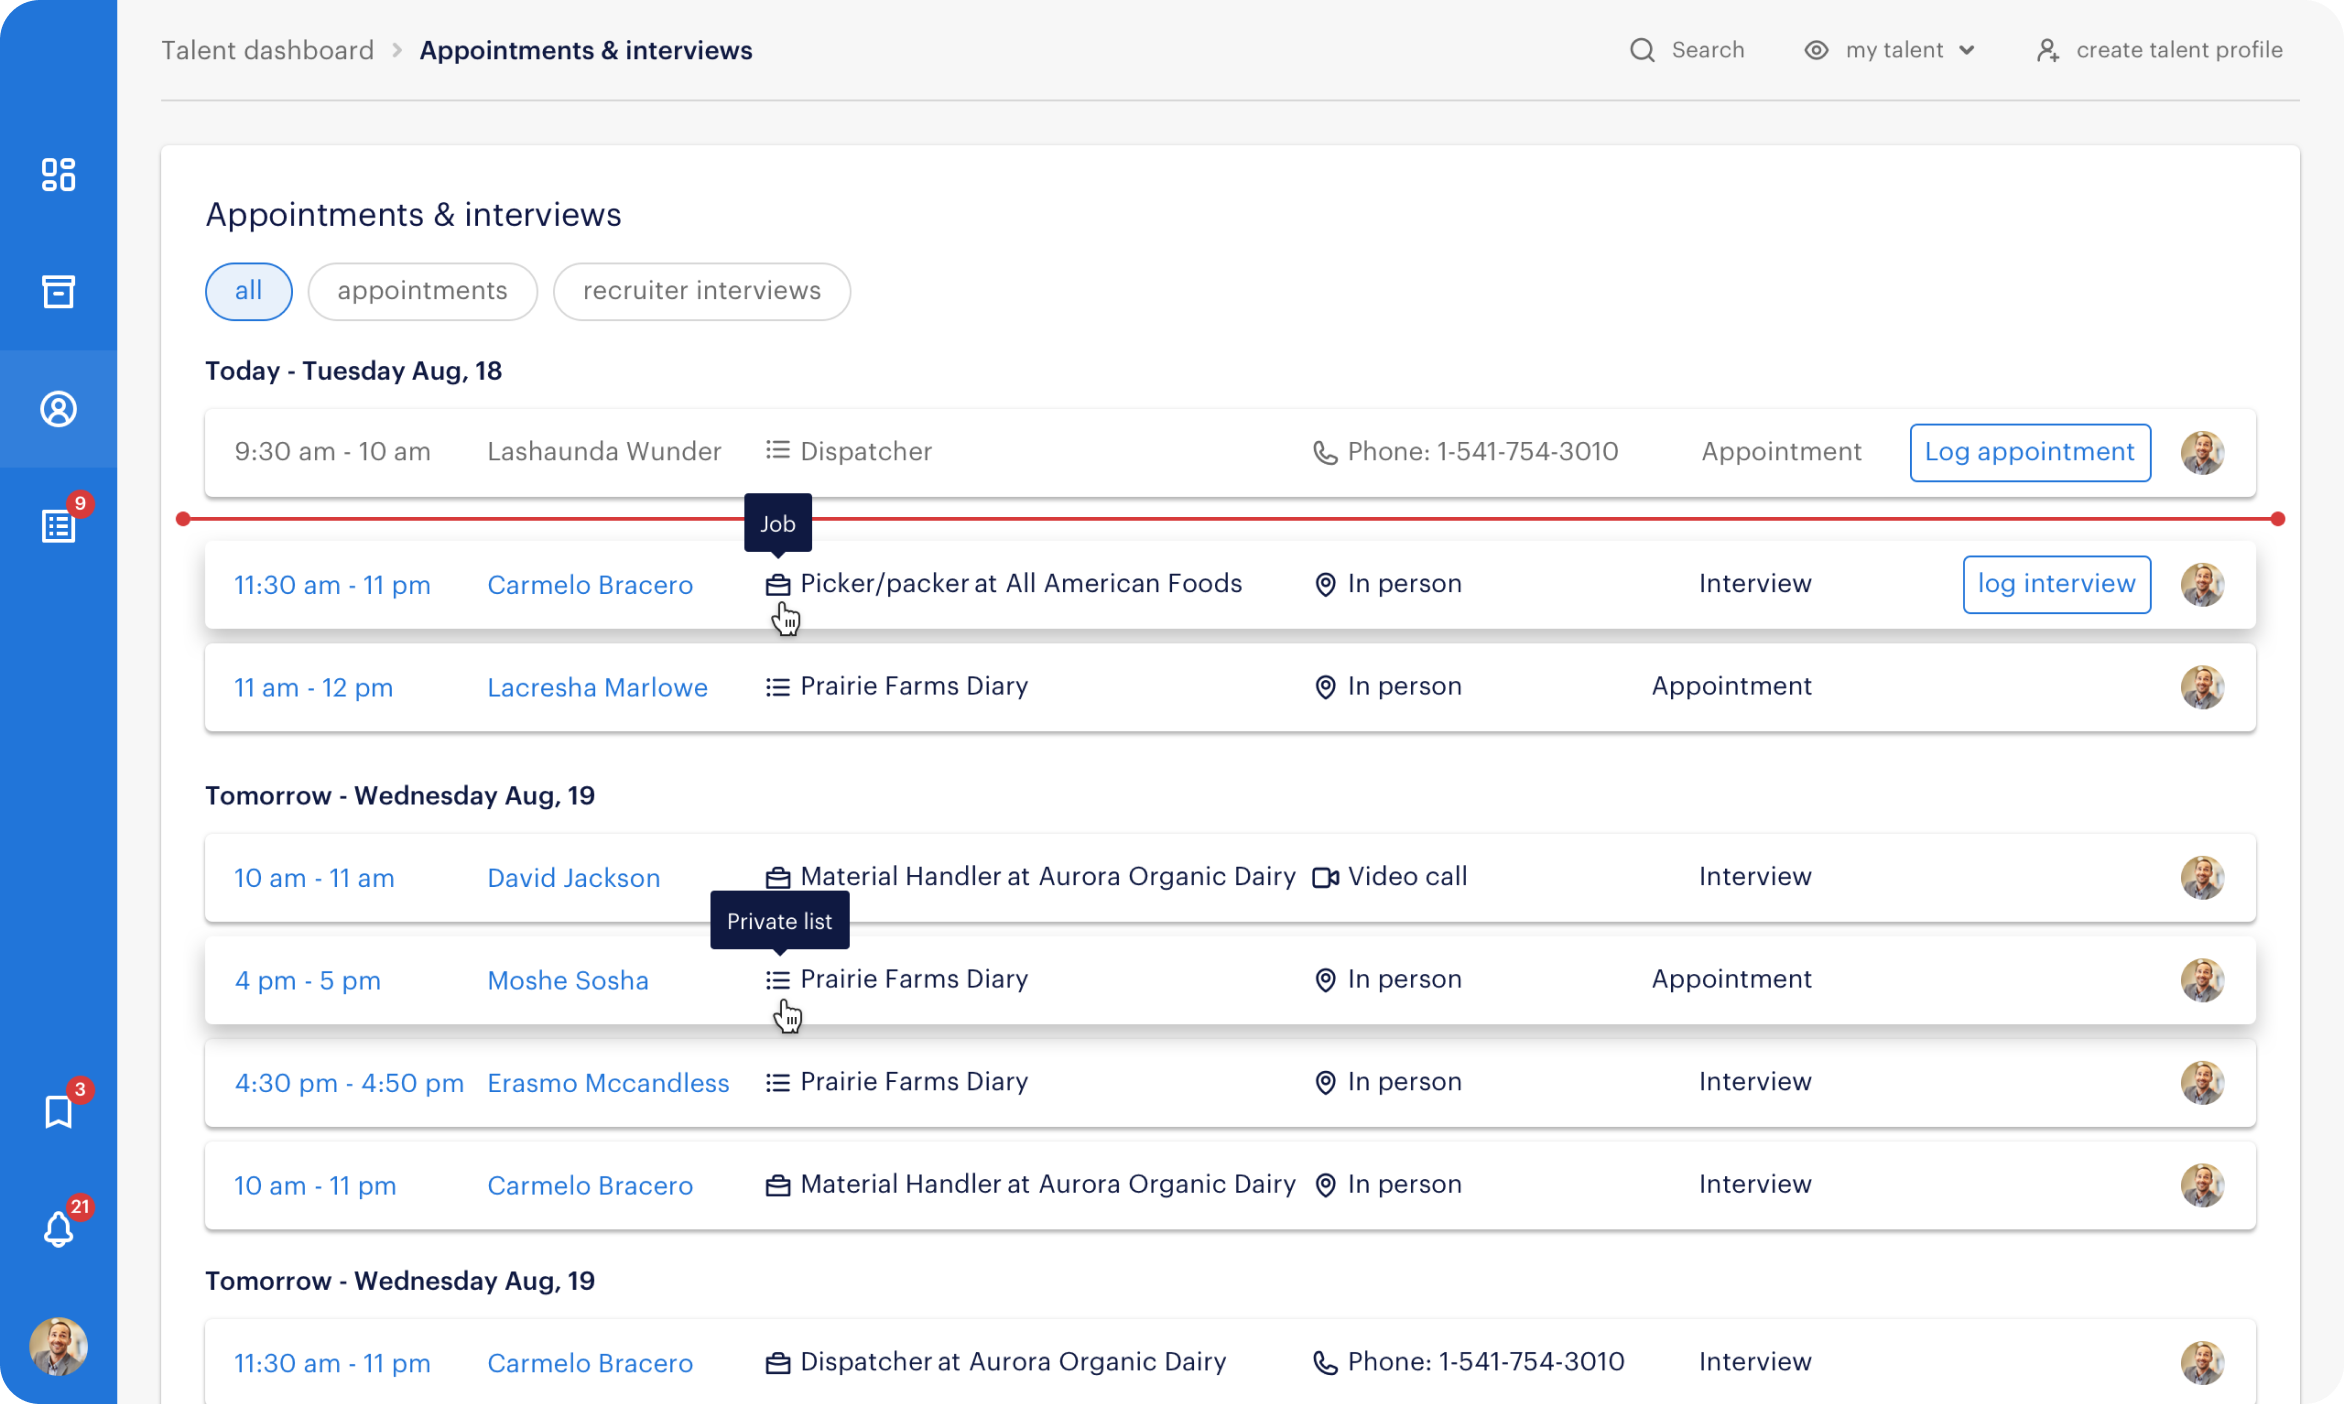Open the list icon with 9 badge
Screen dimensions: 2344x1404
point(58,526)
